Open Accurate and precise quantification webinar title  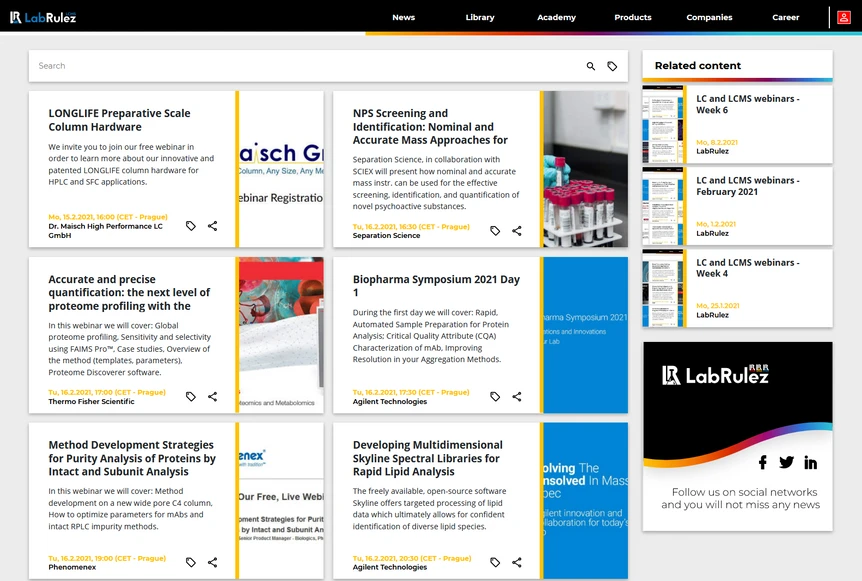click(129, 292)
